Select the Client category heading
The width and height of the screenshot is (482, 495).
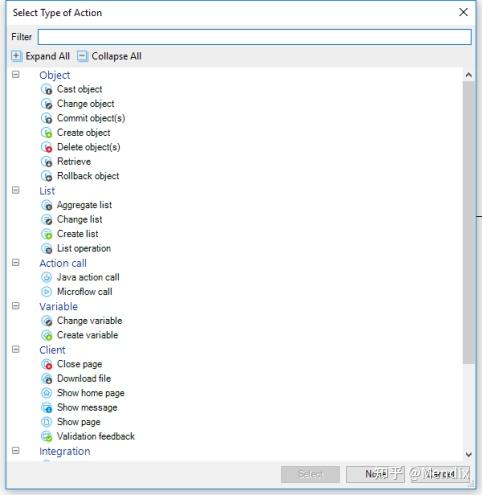52,350
